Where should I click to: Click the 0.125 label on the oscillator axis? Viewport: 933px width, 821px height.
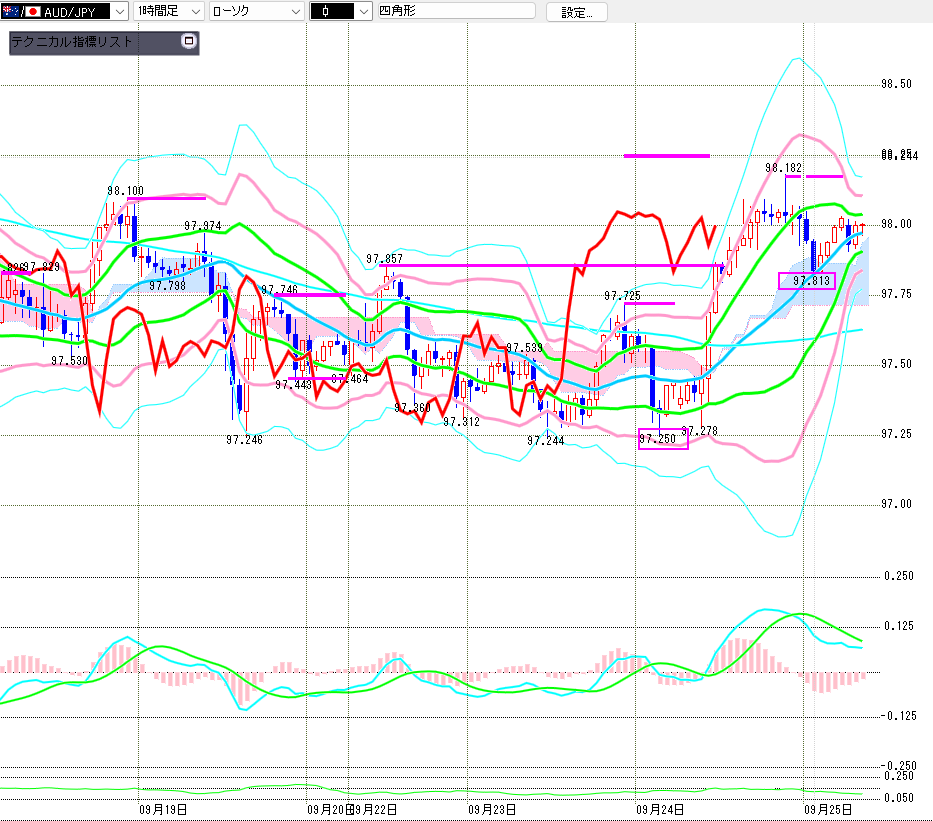tap(899, 627)
